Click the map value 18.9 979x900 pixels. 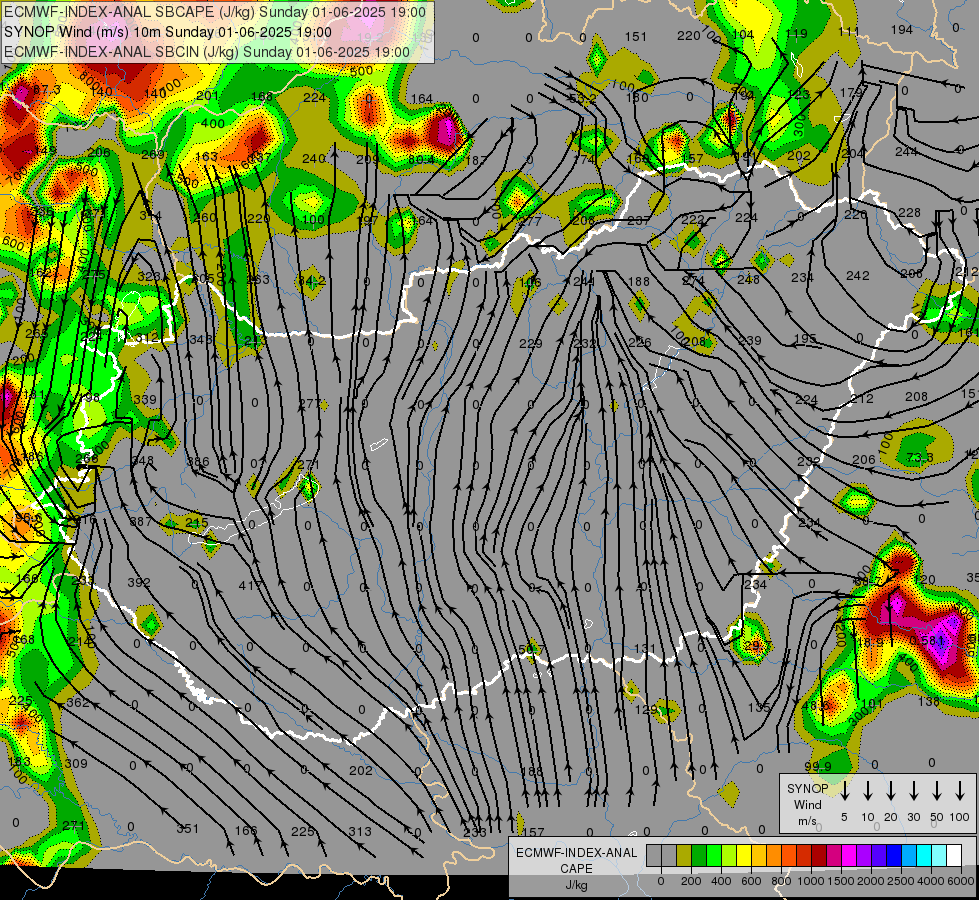[x=870, y=643]
